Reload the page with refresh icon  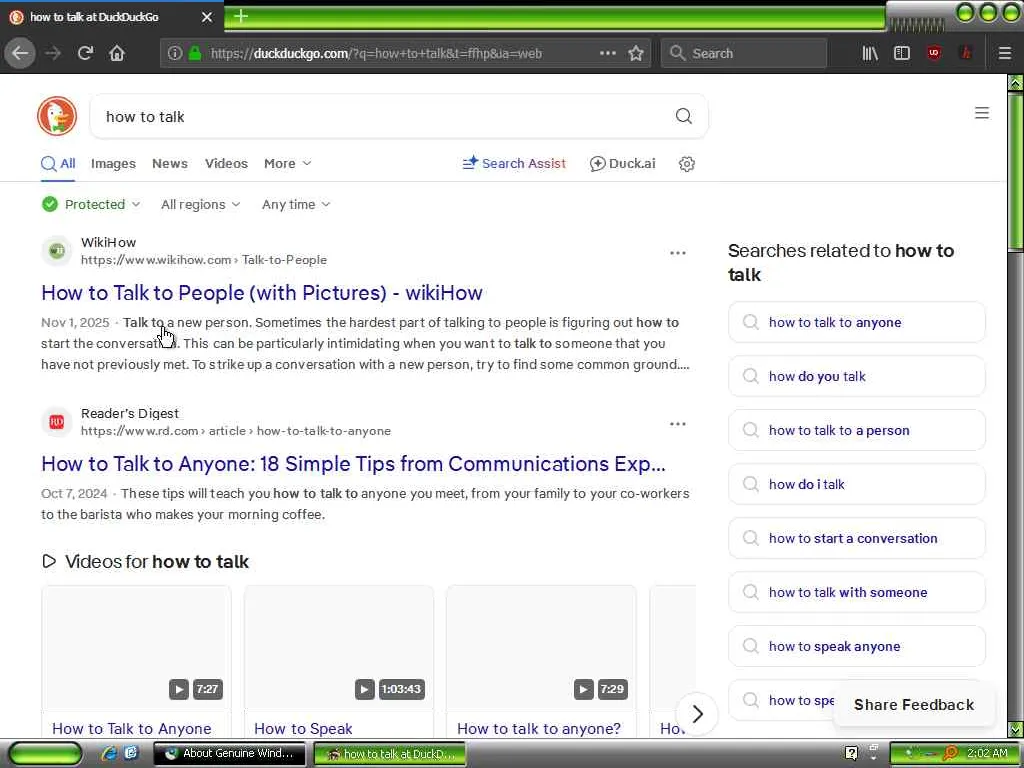[x=86, y=54]
